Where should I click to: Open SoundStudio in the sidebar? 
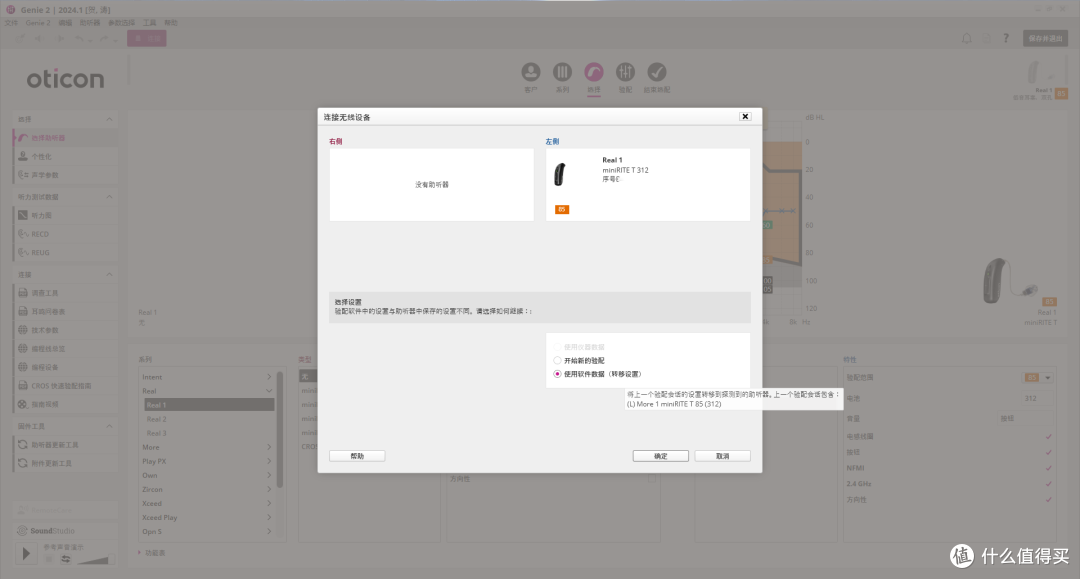click(x=65, y=531)
